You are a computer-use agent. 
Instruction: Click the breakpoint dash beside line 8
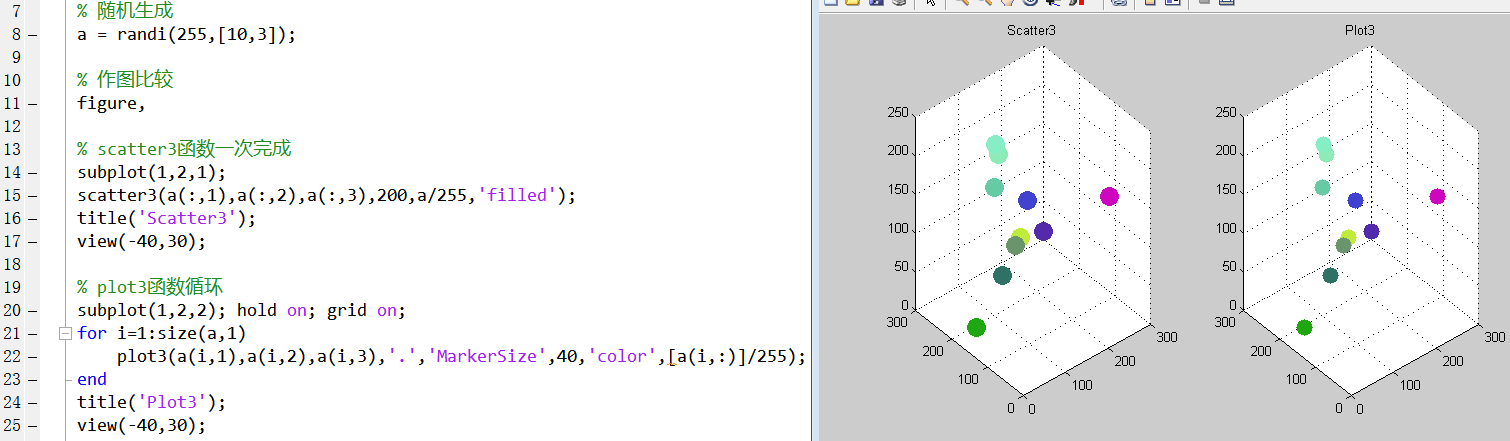pyautogui.click(x=33, y=35)
